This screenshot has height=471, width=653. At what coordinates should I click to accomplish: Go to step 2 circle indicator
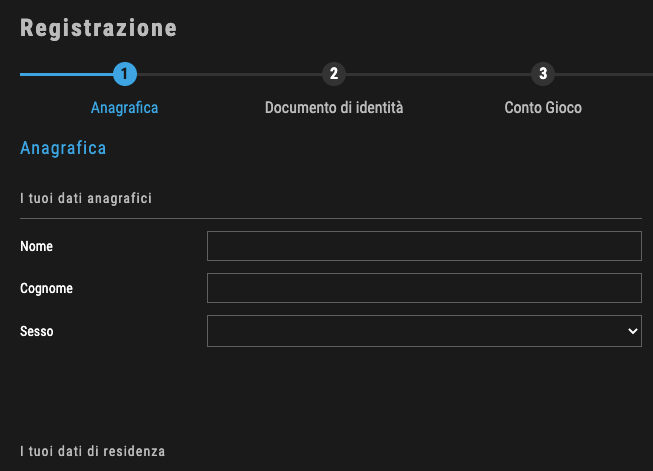tap(334, 74)
